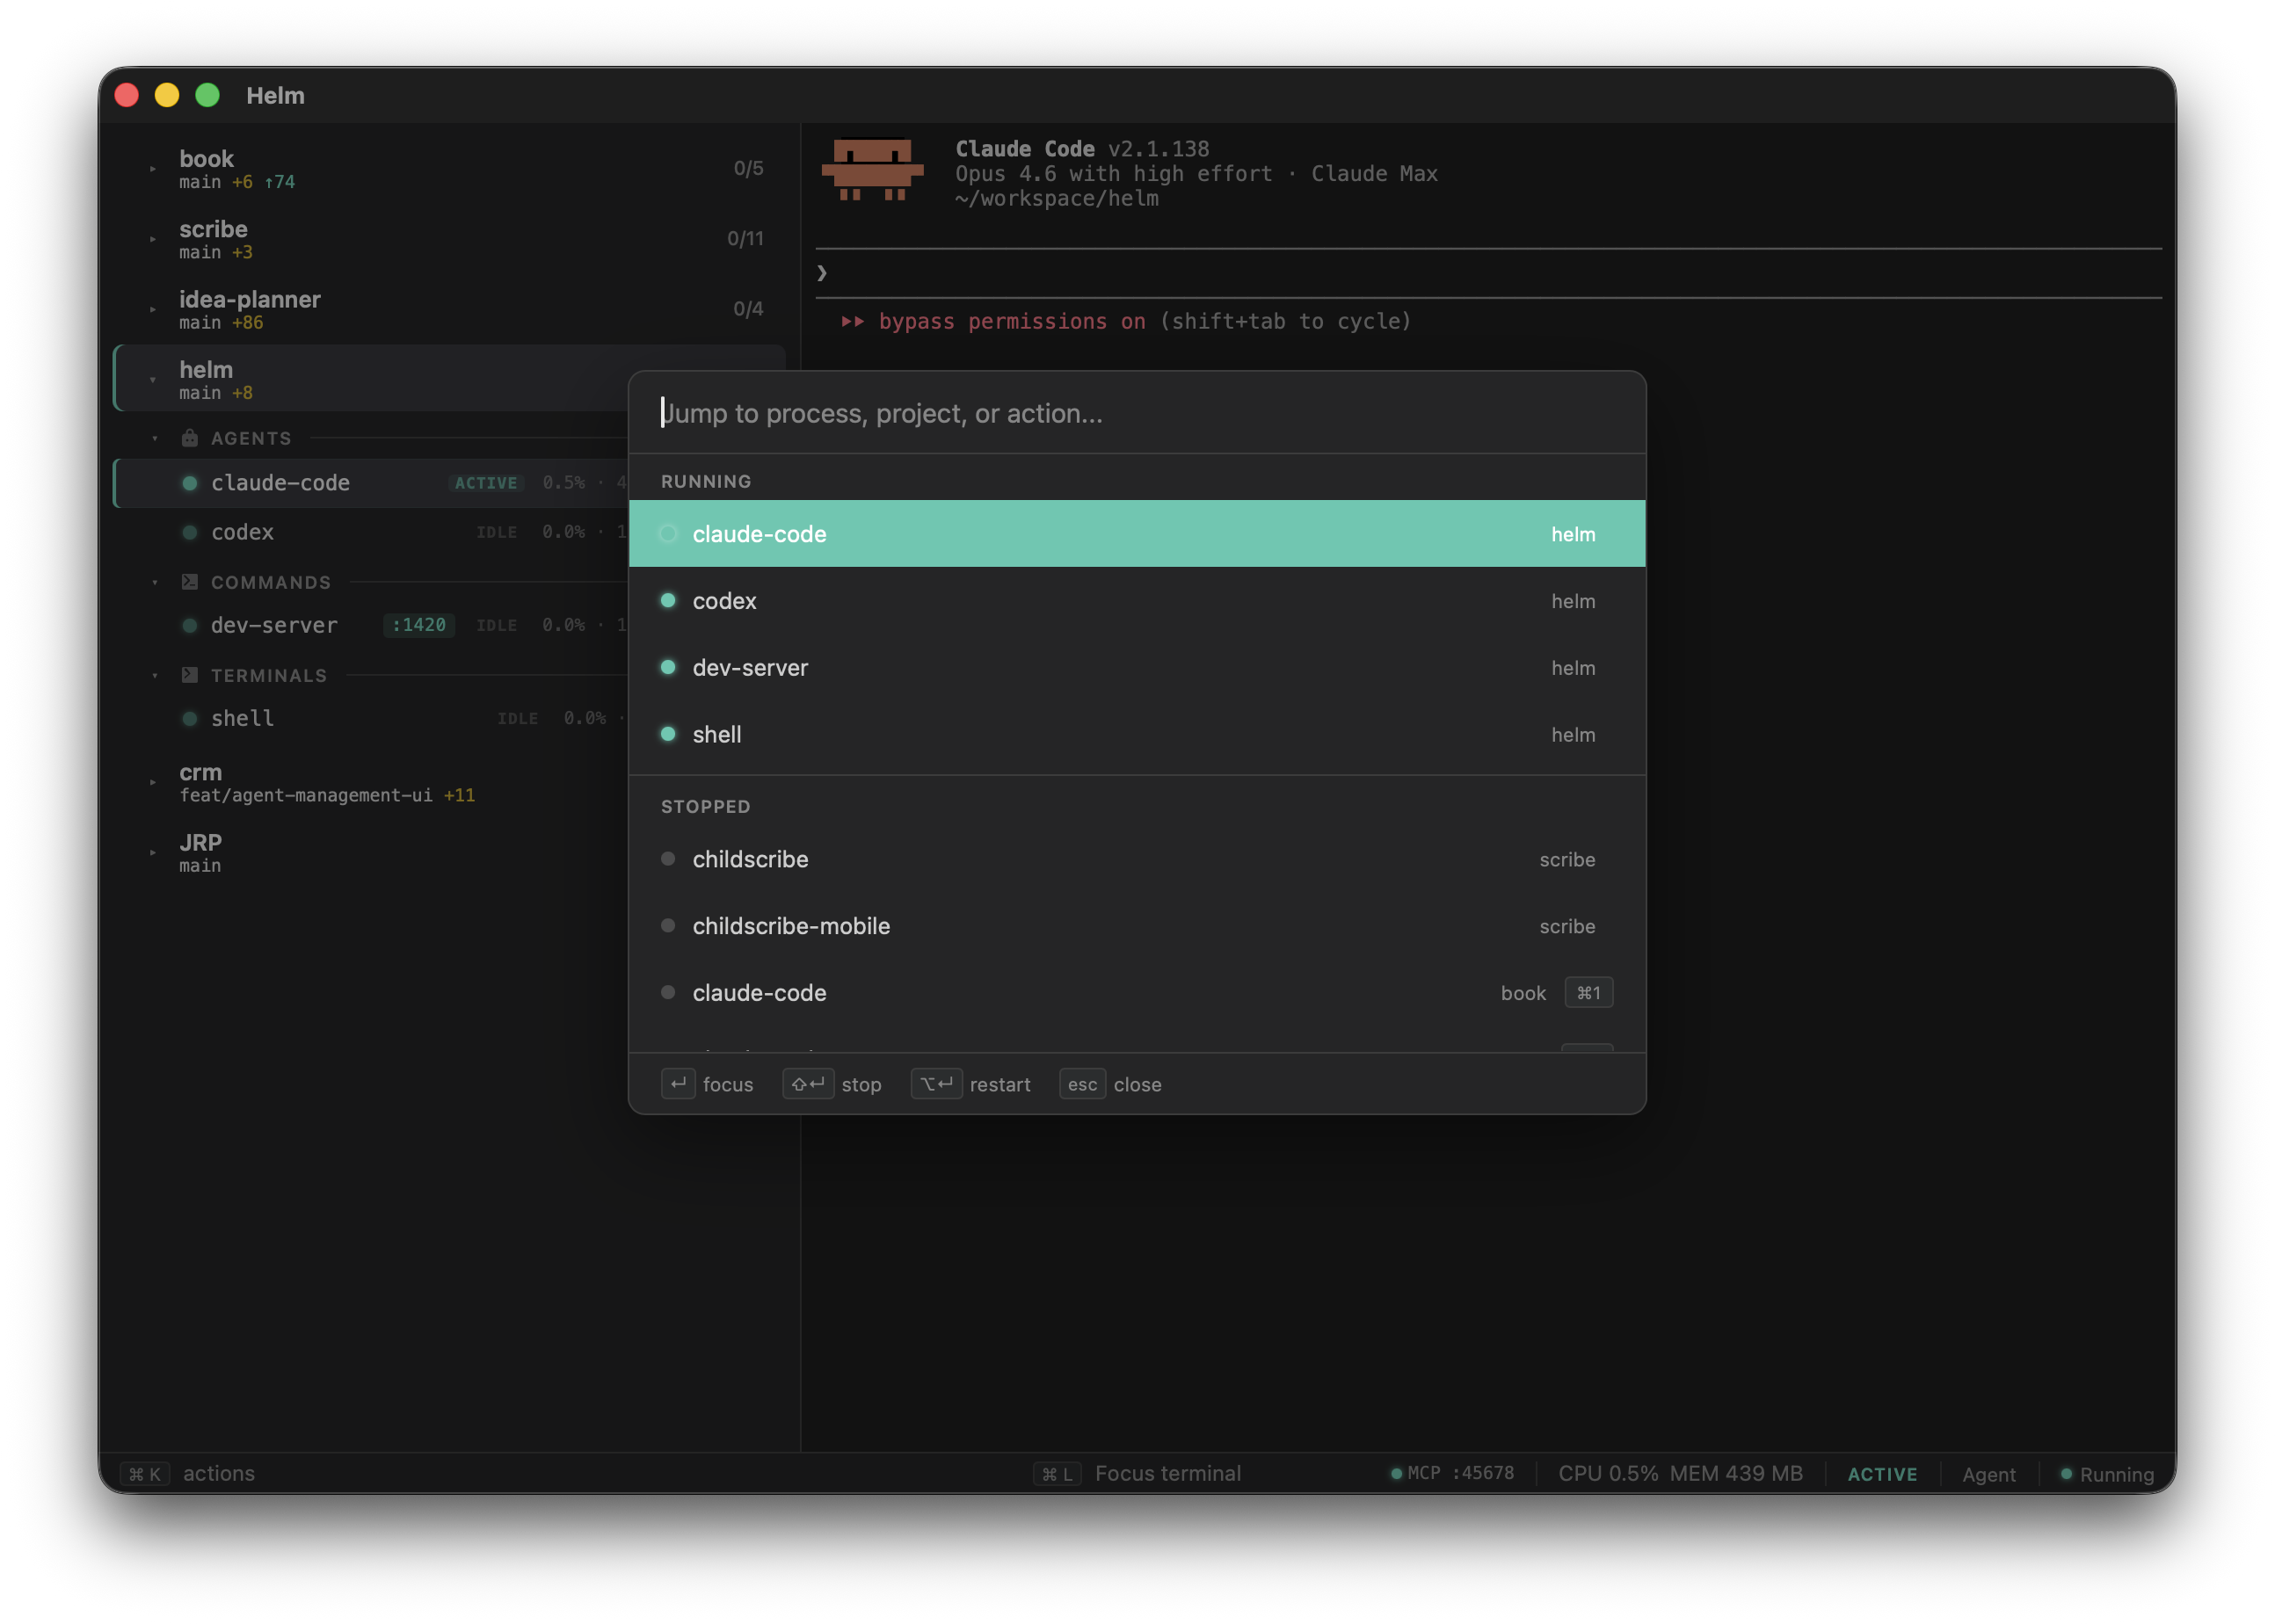
Task: Collapse the AGENTS section
Action: tap(155, 438)
